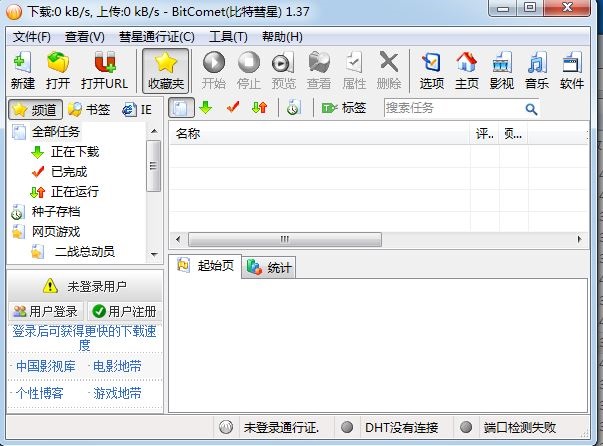The width and height of the screenshot is (603, 446).
Task: Click the tree panel scroll up arrow
Action: point(154,131)
